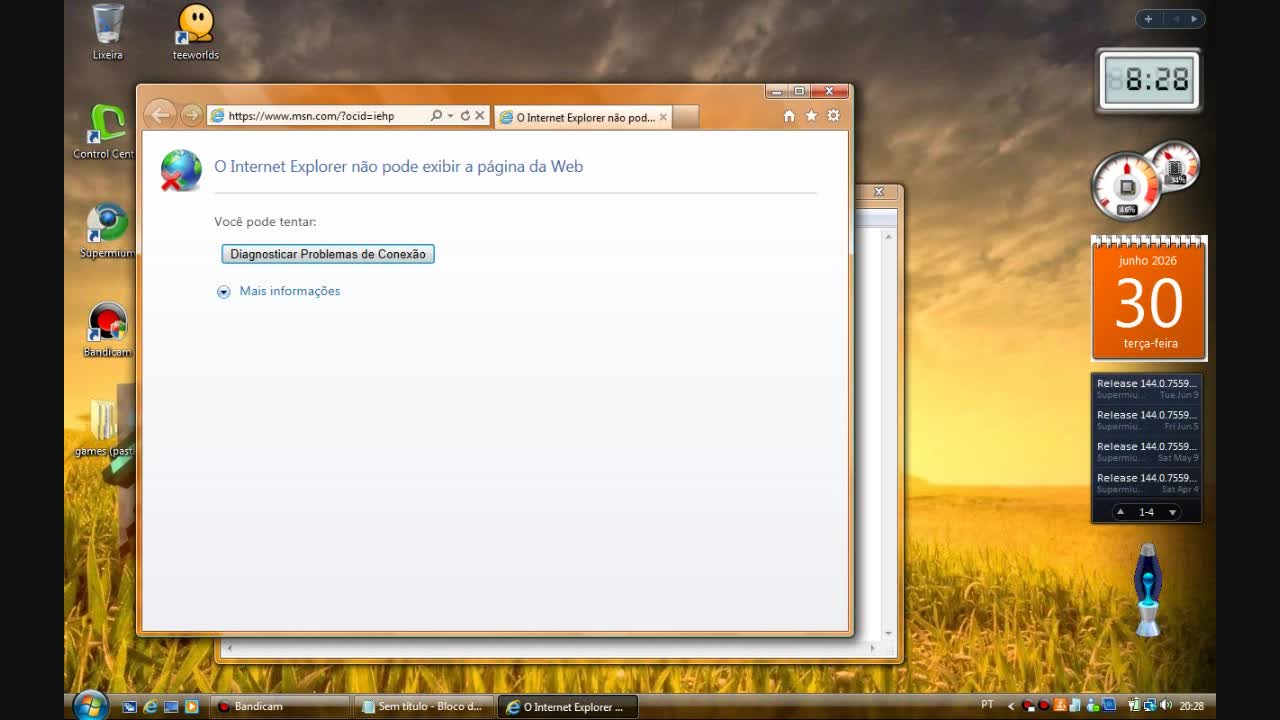Click the PT language indicator in taskbar
This screenshot has height=720, width=1280.
(988, 706)
